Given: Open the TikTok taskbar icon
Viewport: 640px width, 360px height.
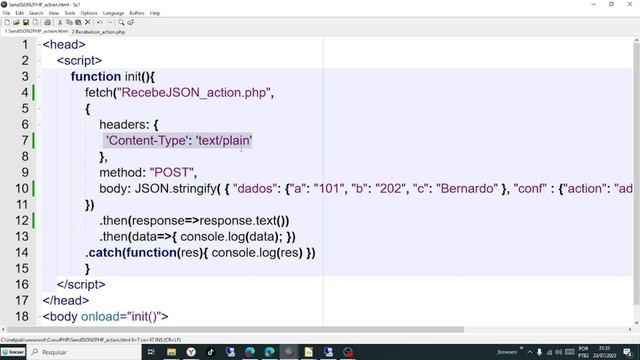Looking at the screenshot, I should 211,352.
